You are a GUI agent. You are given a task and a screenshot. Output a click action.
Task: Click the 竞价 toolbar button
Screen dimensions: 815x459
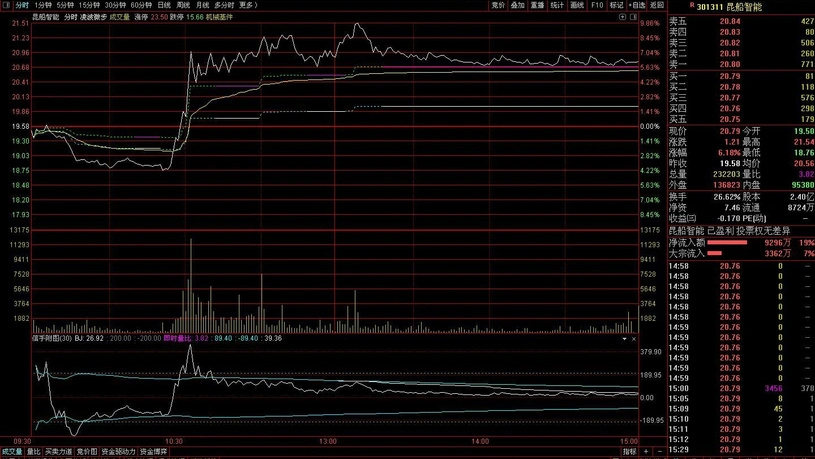click(498, 5)
